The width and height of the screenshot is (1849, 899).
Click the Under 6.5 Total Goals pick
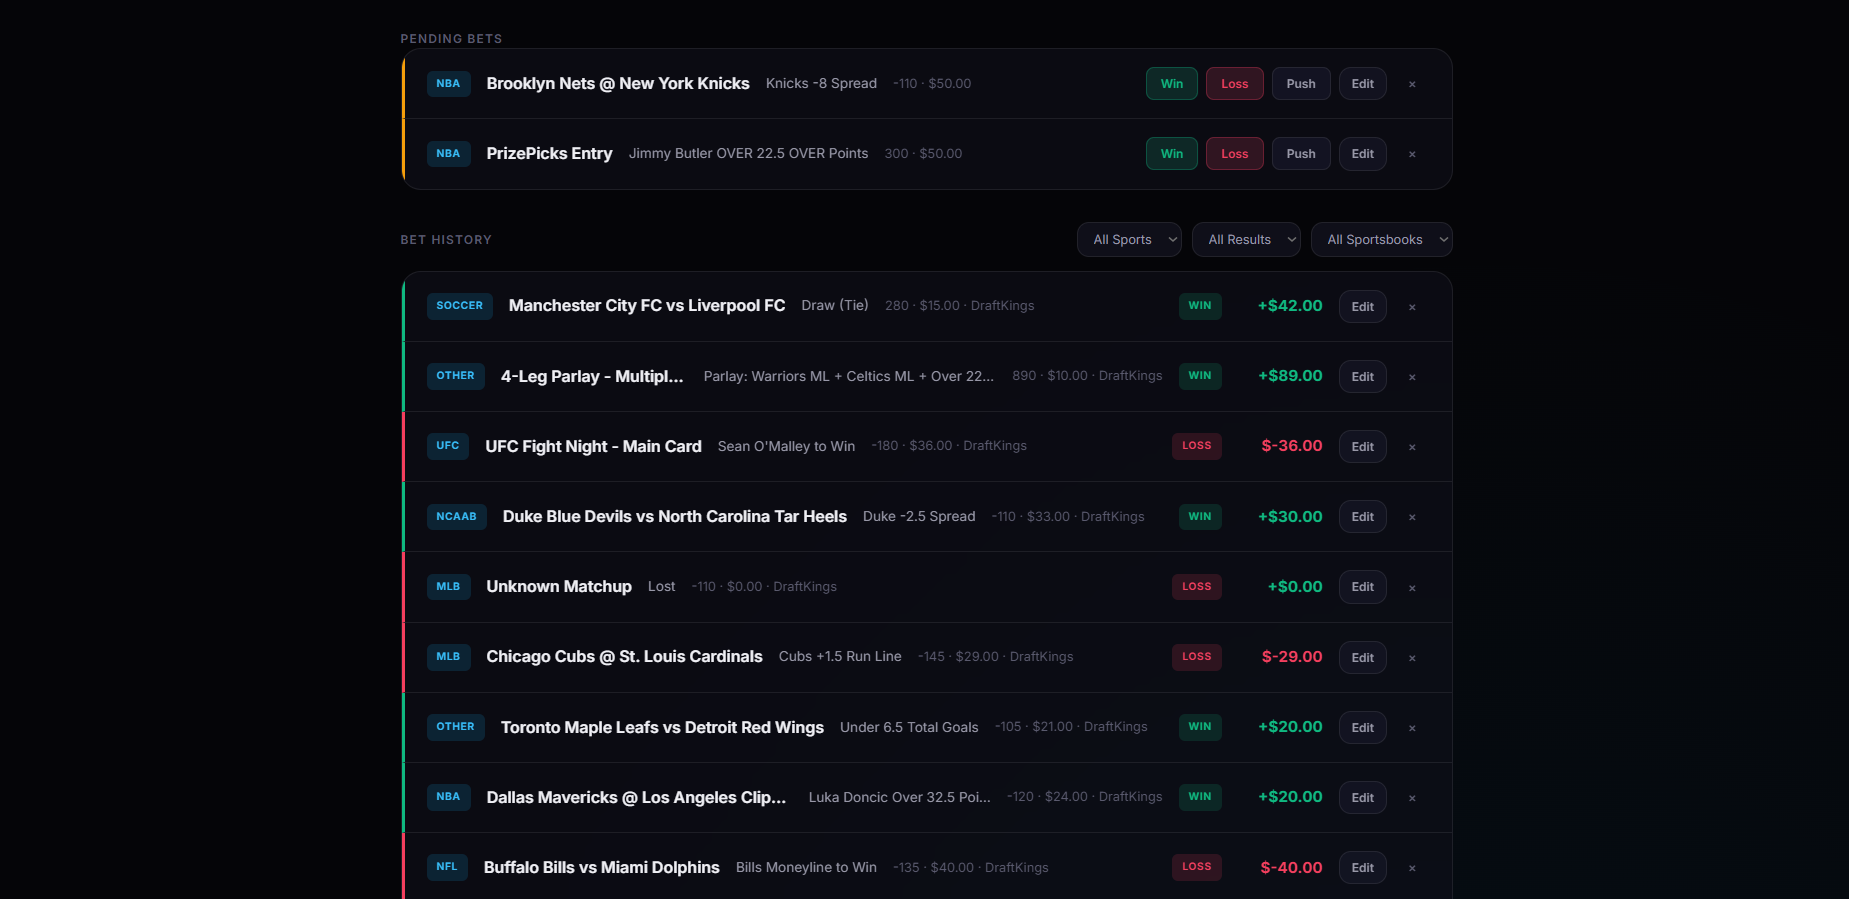[x=909, y=728]
